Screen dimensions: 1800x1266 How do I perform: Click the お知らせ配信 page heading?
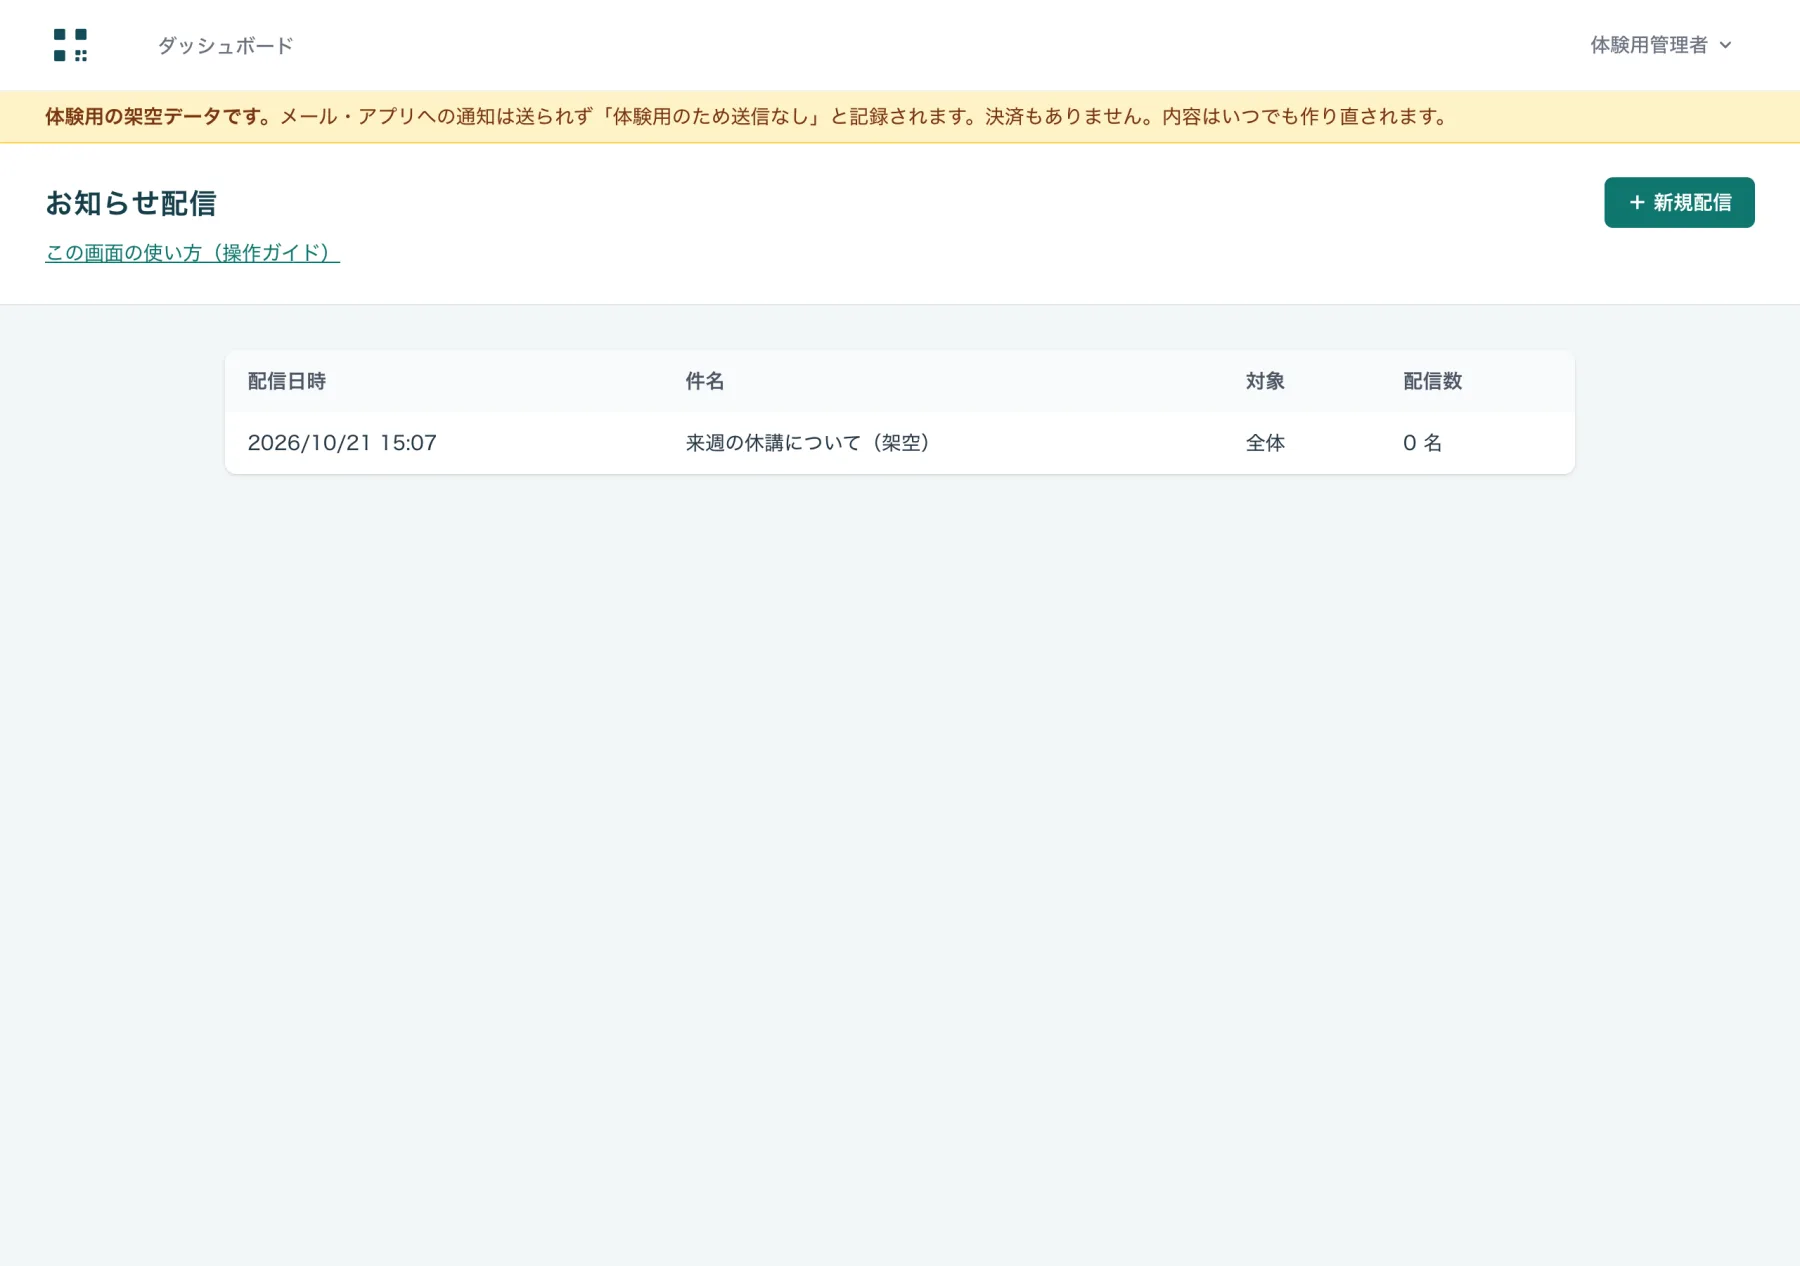click(131, 203)
